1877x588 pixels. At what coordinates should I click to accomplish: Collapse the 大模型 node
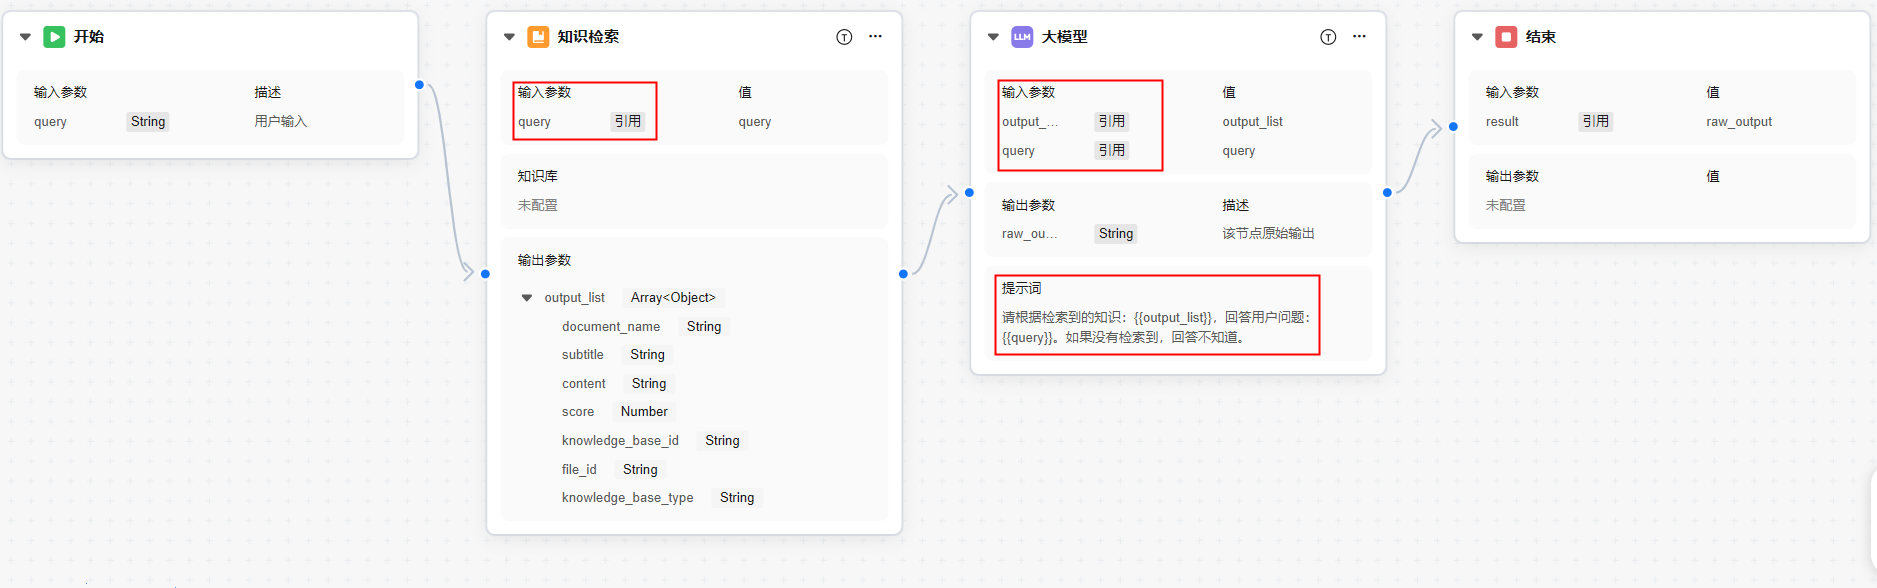[993, 37]
